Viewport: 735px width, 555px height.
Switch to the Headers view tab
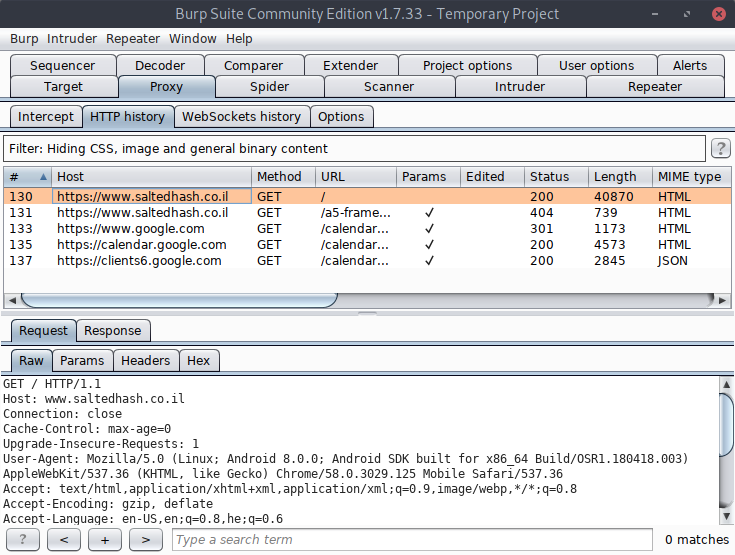(145, 360)
